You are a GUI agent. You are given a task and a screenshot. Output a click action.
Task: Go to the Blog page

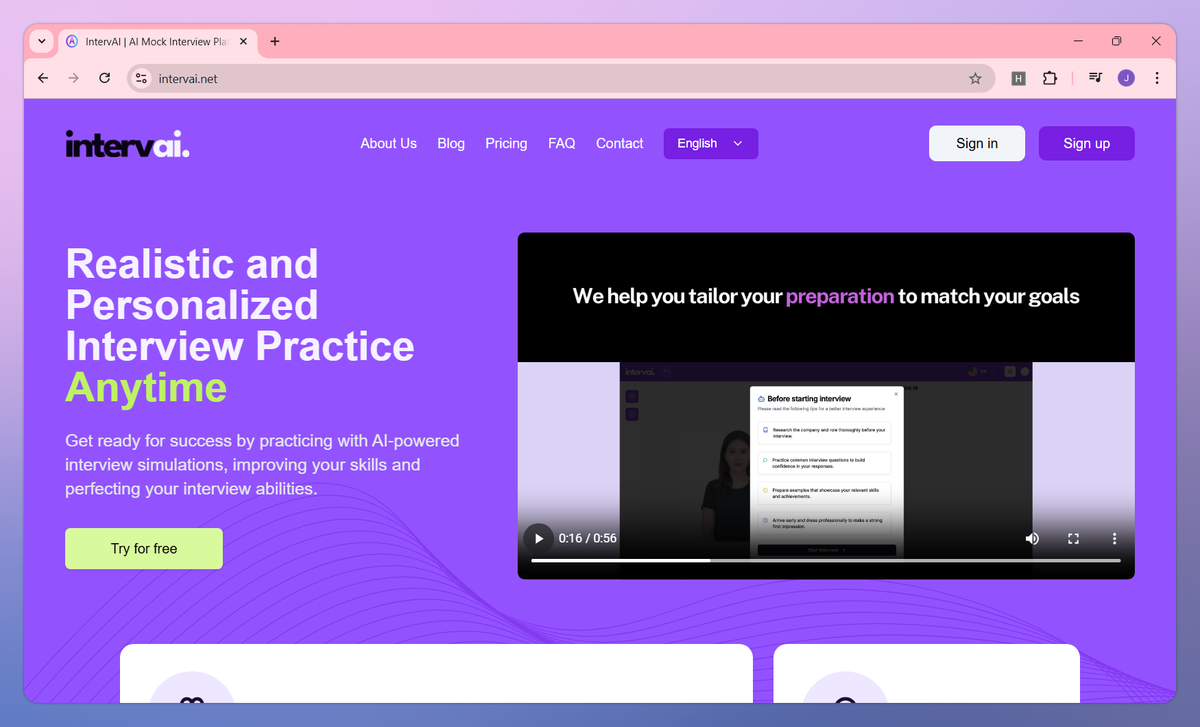[451, 144]
